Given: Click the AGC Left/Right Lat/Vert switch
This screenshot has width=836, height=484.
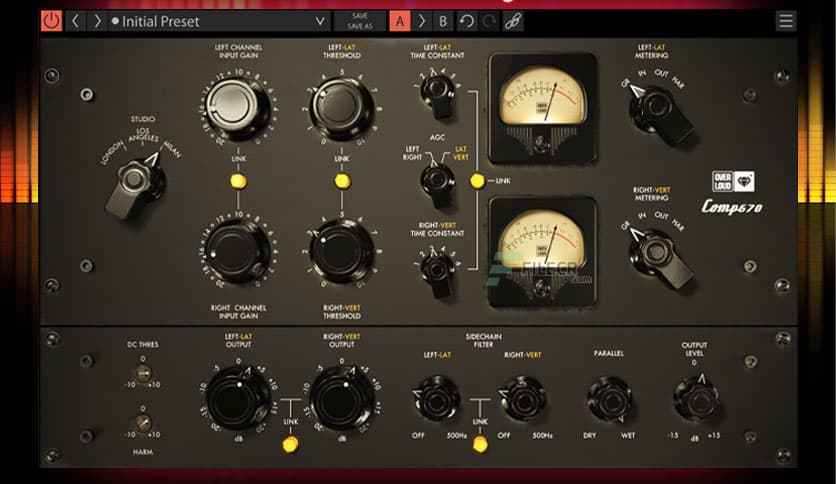Looking at the screenshot, I should pos(438,184).
